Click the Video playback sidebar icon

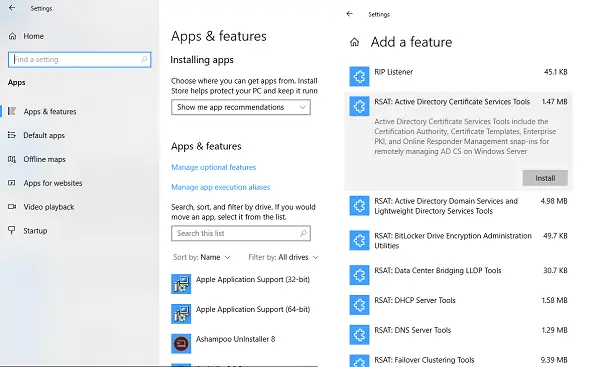coord(12,207)
